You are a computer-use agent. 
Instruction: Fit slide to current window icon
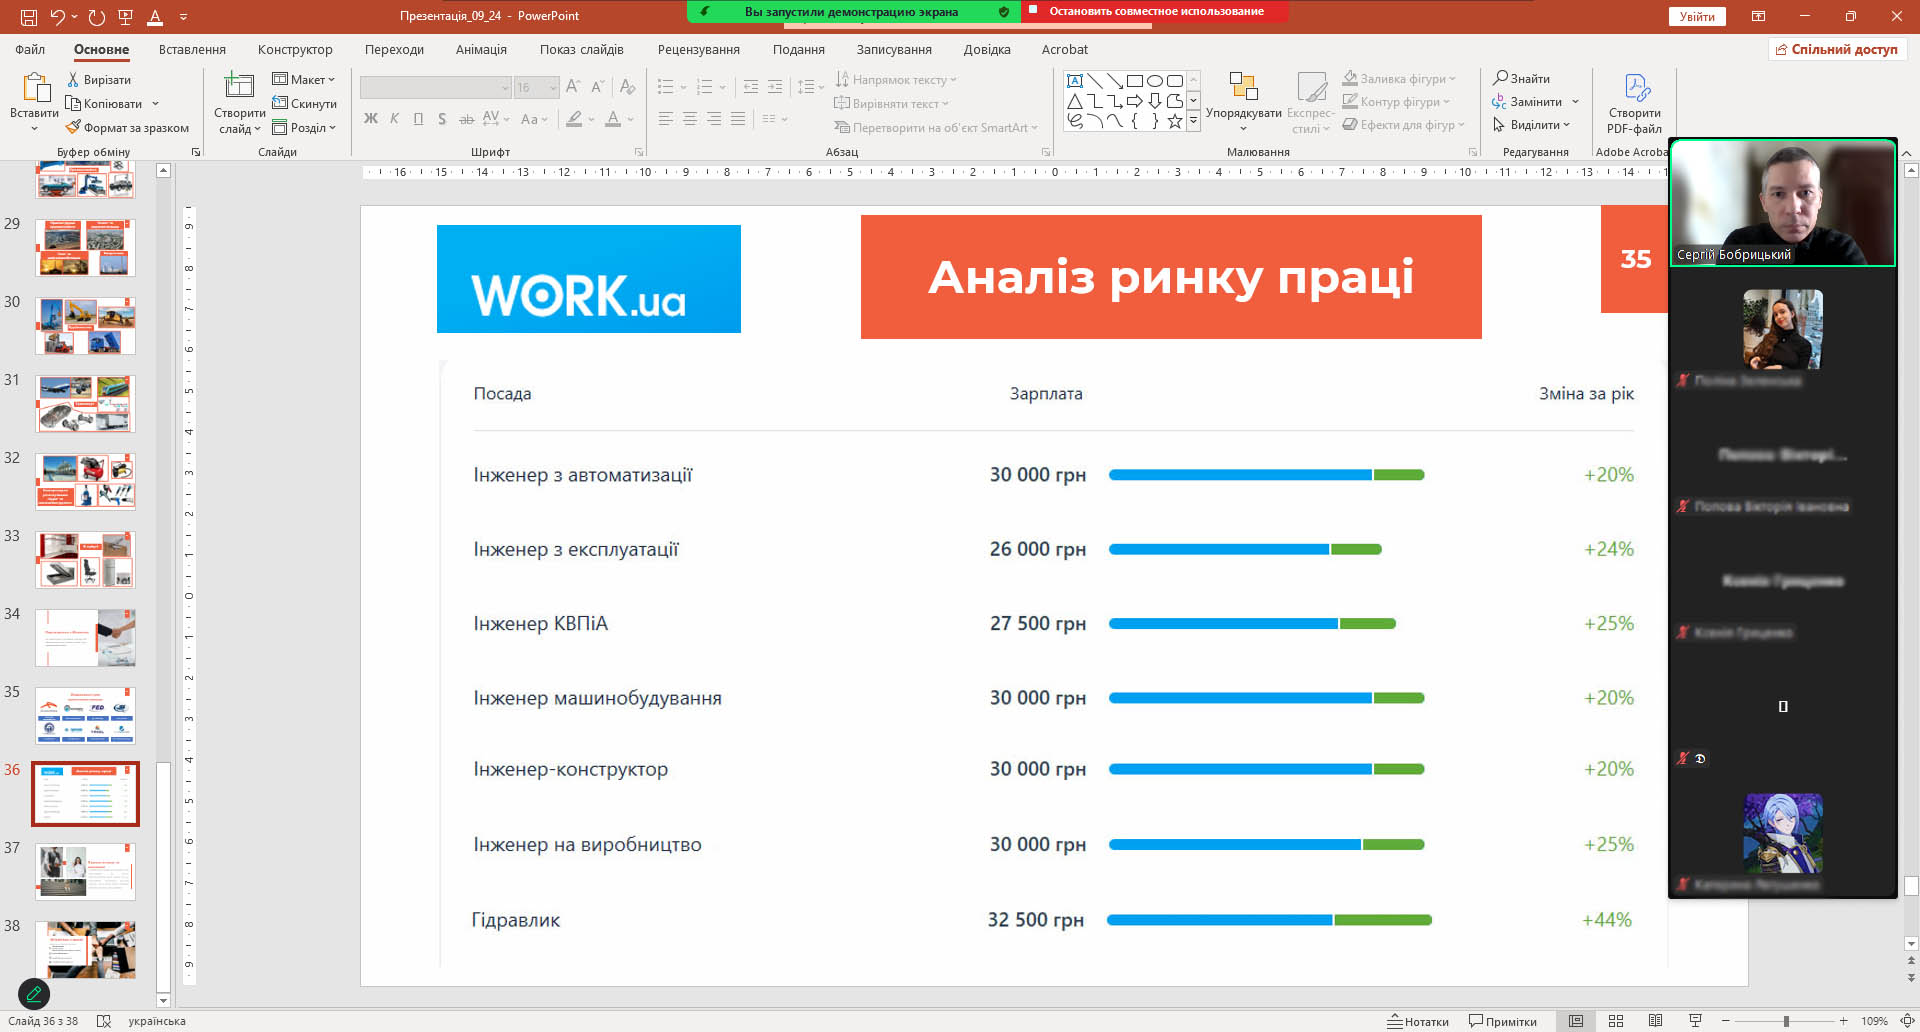coord(1907,1021)
